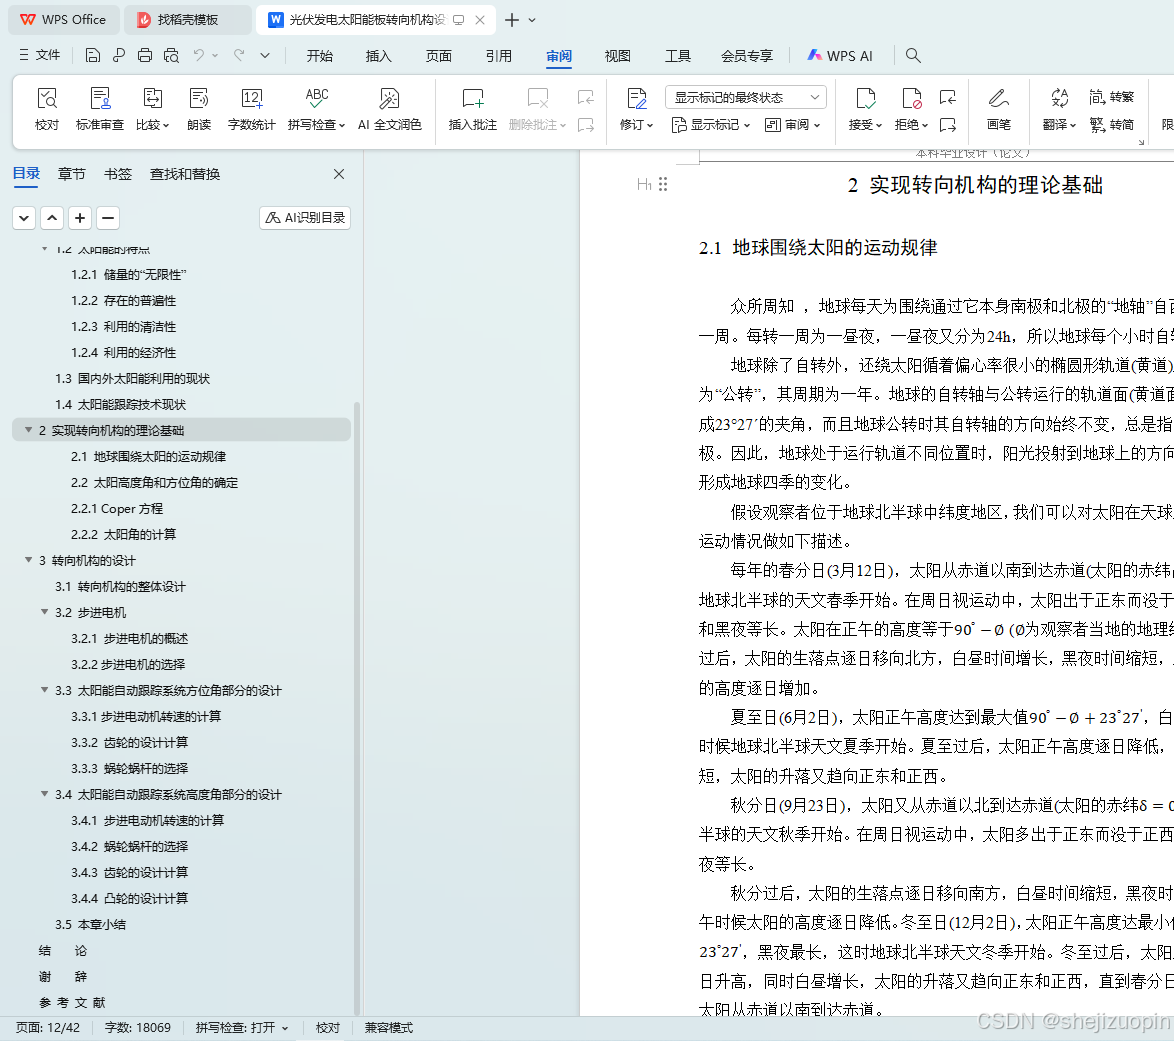Viewport: 1174px width, 1041px height.
Task: Click the plus icon in outline panel
Action: [80, 218]
